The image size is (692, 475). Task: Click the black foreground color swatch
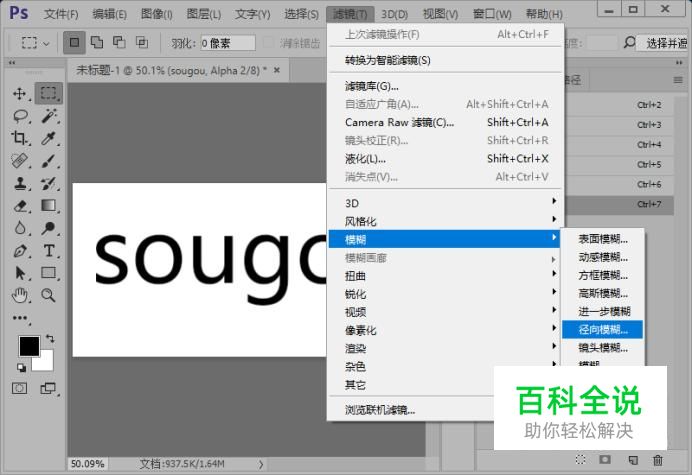click(x=29, y=346)
